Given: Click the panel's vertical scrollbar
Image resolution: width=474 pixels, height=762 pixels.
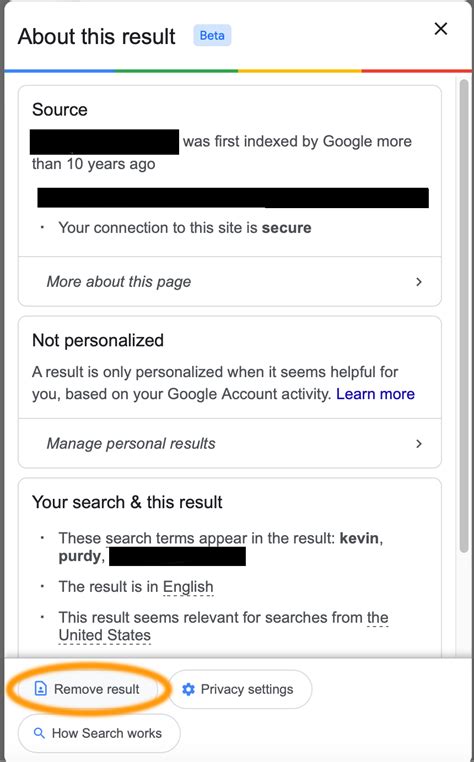Looking at the screenshot, I should pyautogui.click(x=464, y=316).
